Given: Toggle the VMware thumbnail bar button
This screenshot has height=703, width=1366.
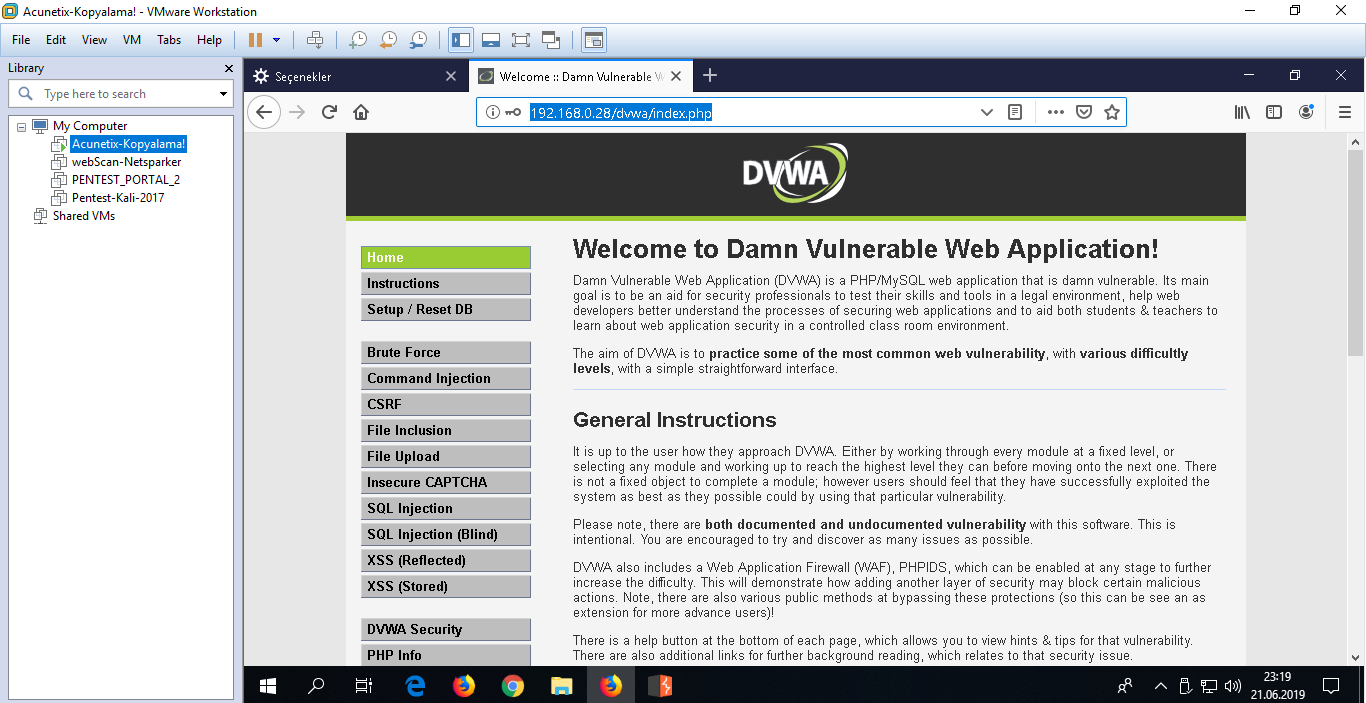Looking at the screenshot, I should coord(490,40).
